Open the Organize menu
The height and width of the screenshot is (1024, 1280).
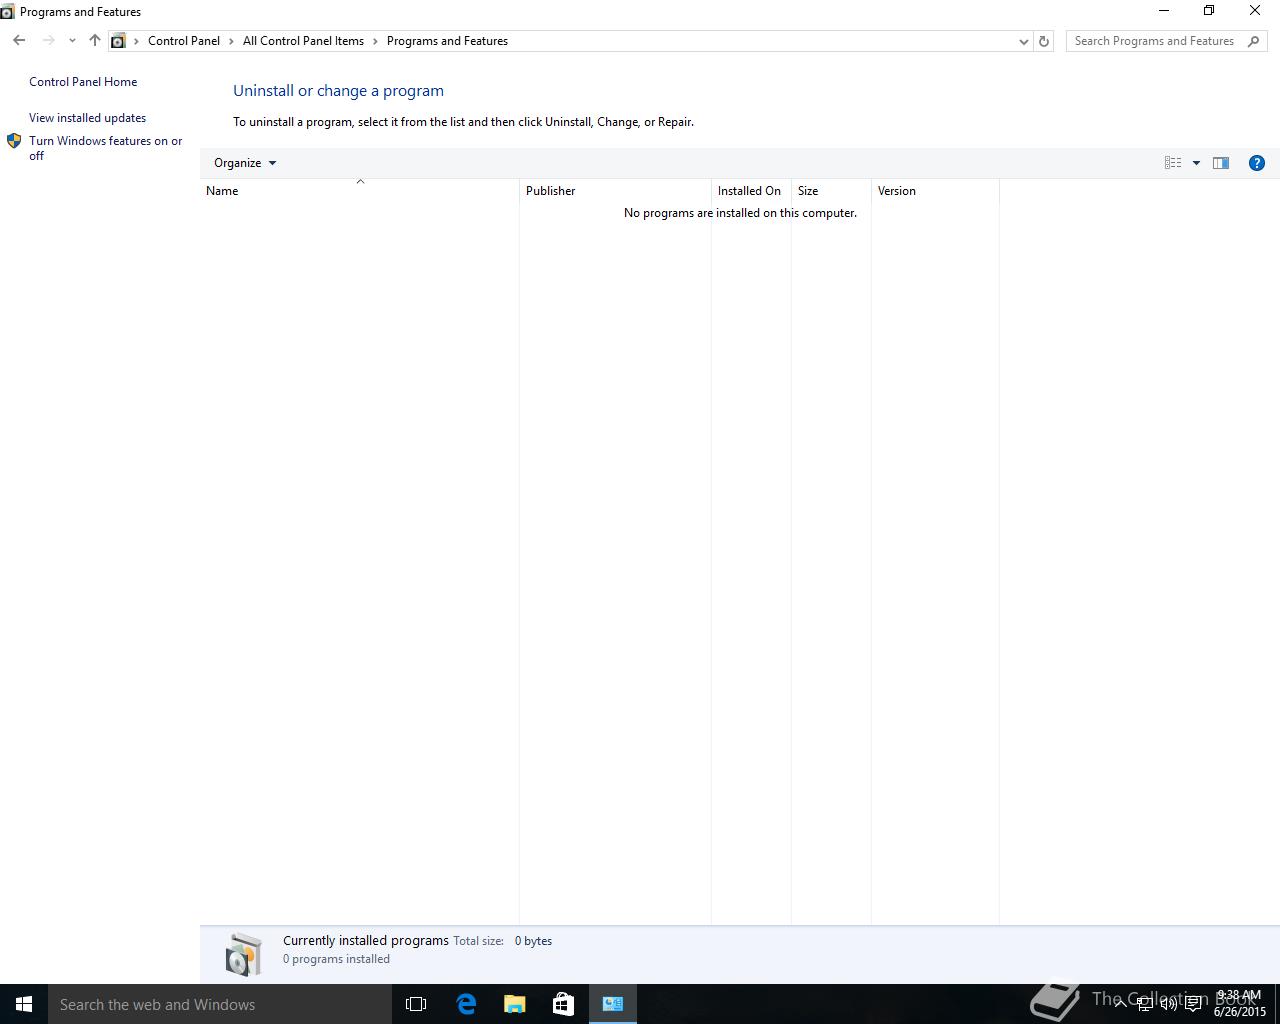[x=245, y=163]
